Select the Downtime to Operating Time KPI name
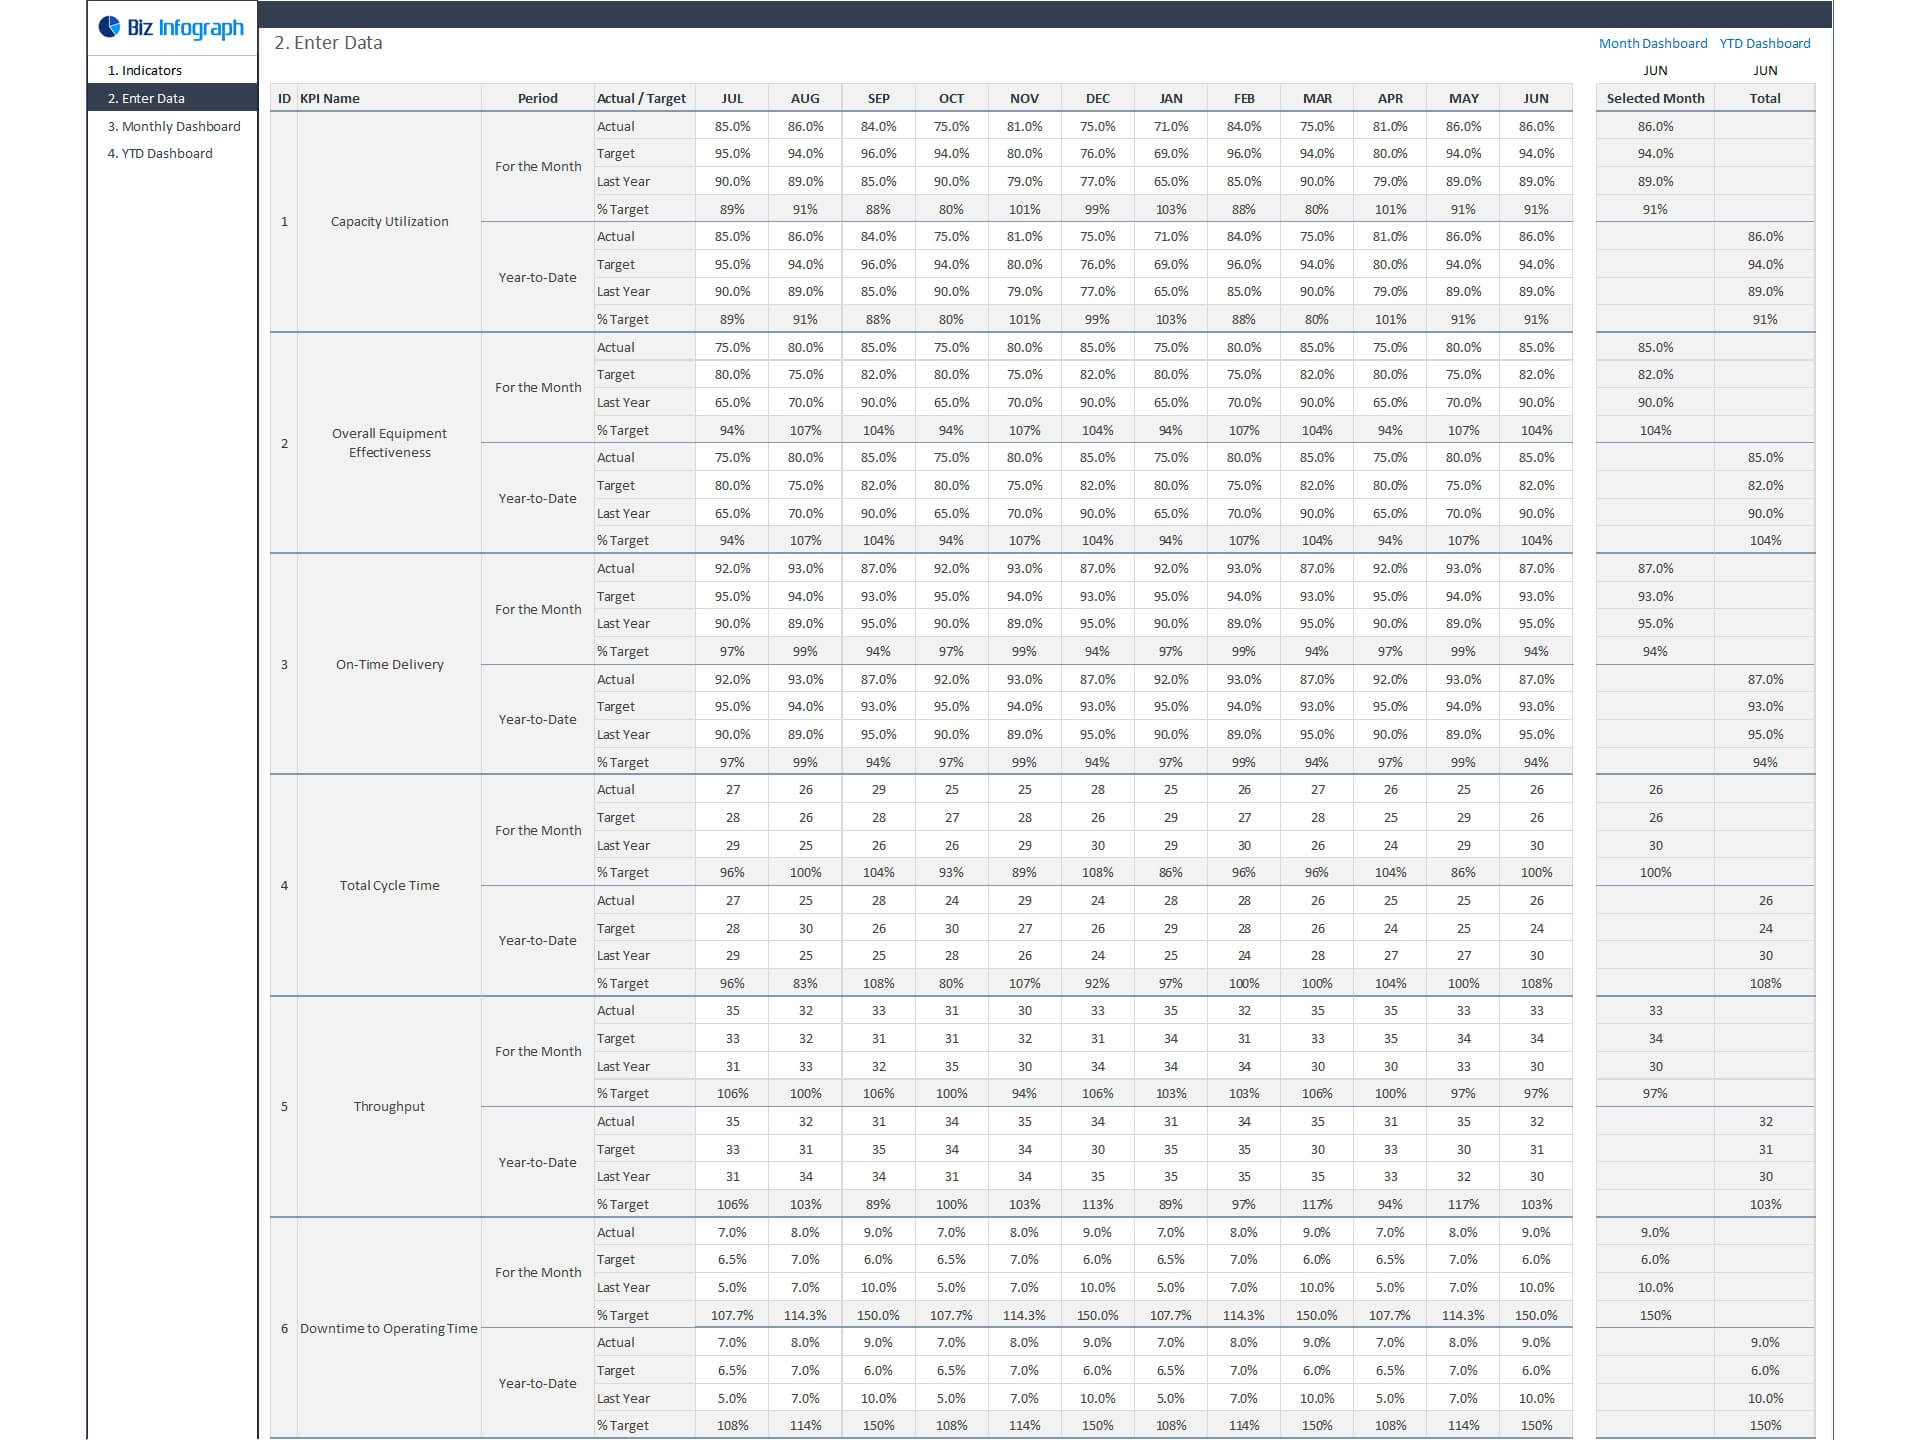The image size is (1920, 1440). (x=389, y=1328)
